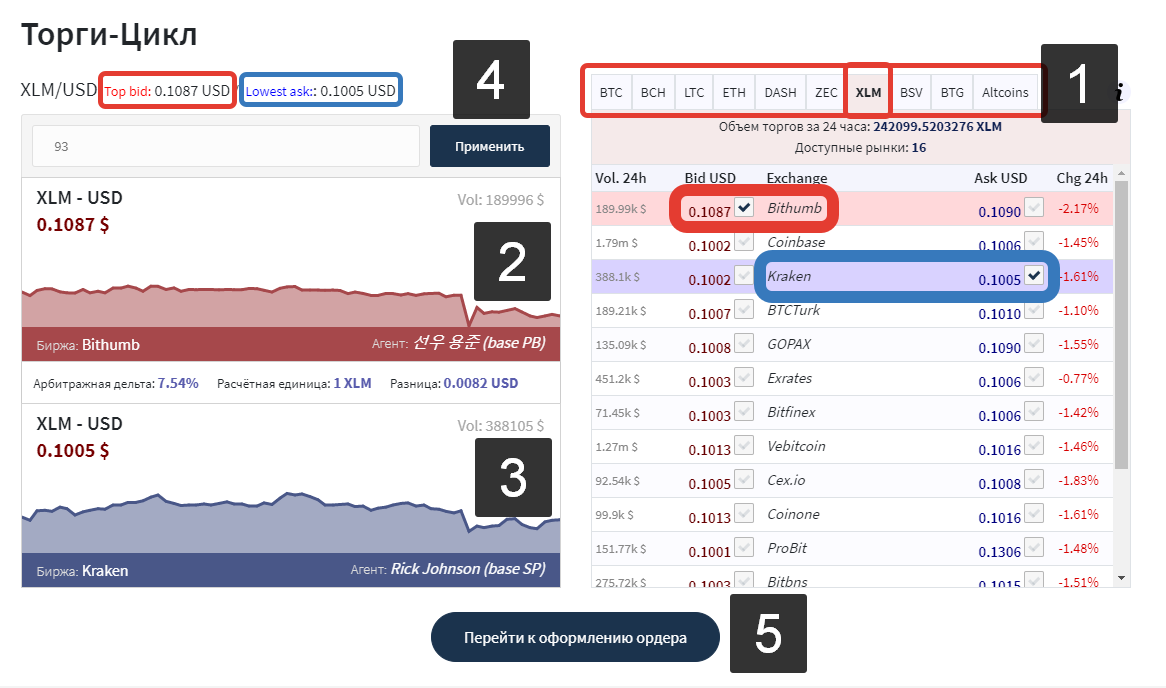
Task: Click the 24h volume 242099.5203276 XLM value
Action: pyautogui.click(x=937, y=126)
